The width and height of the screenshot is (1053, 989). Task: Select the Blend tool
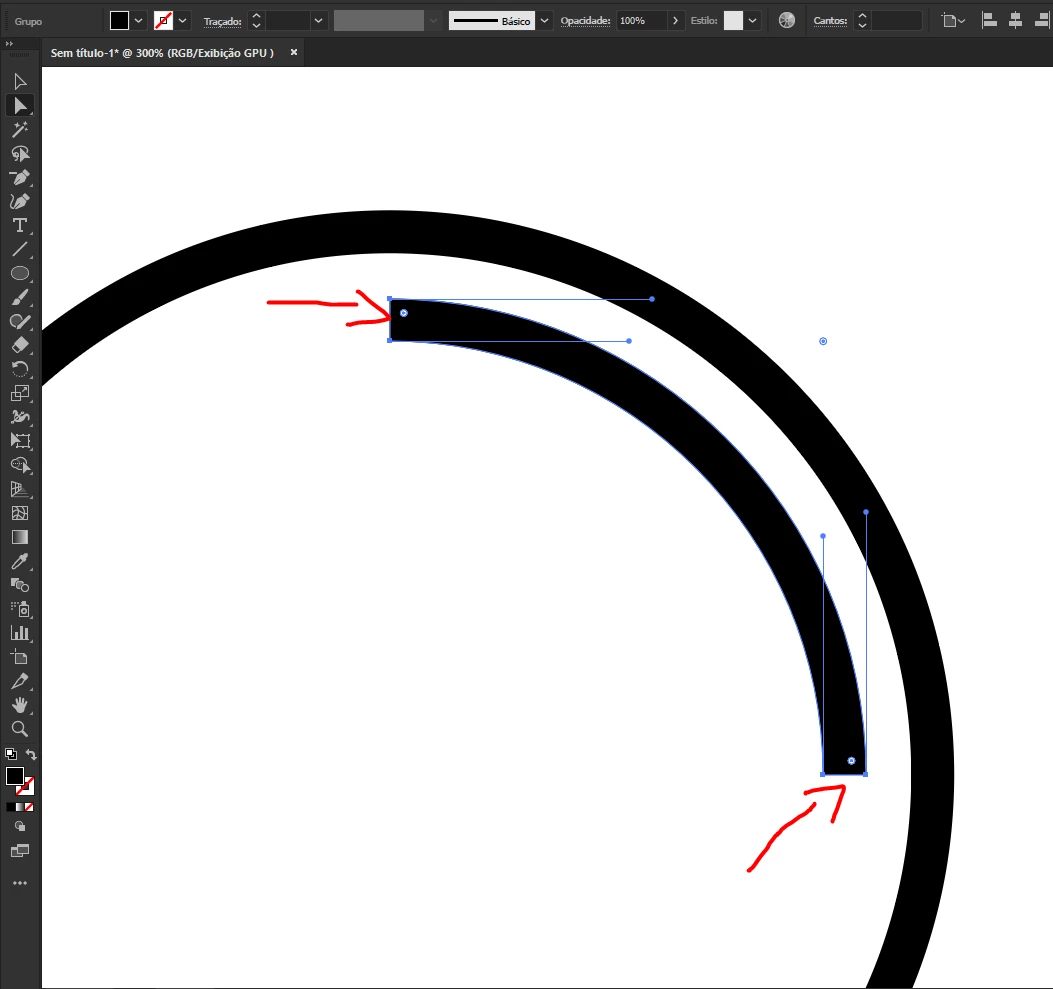(x=20, y=585)
